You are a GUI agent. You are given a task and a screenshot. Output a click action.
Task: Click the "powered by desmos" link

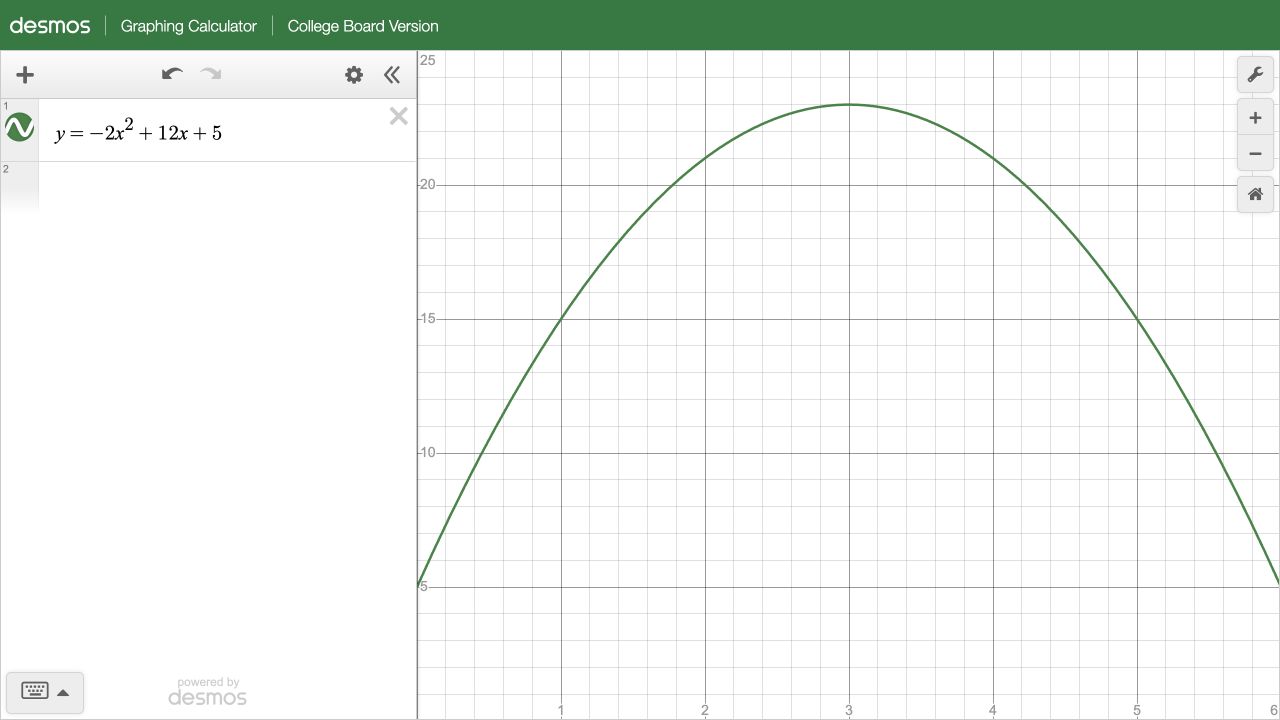click(x=207, y=691)
